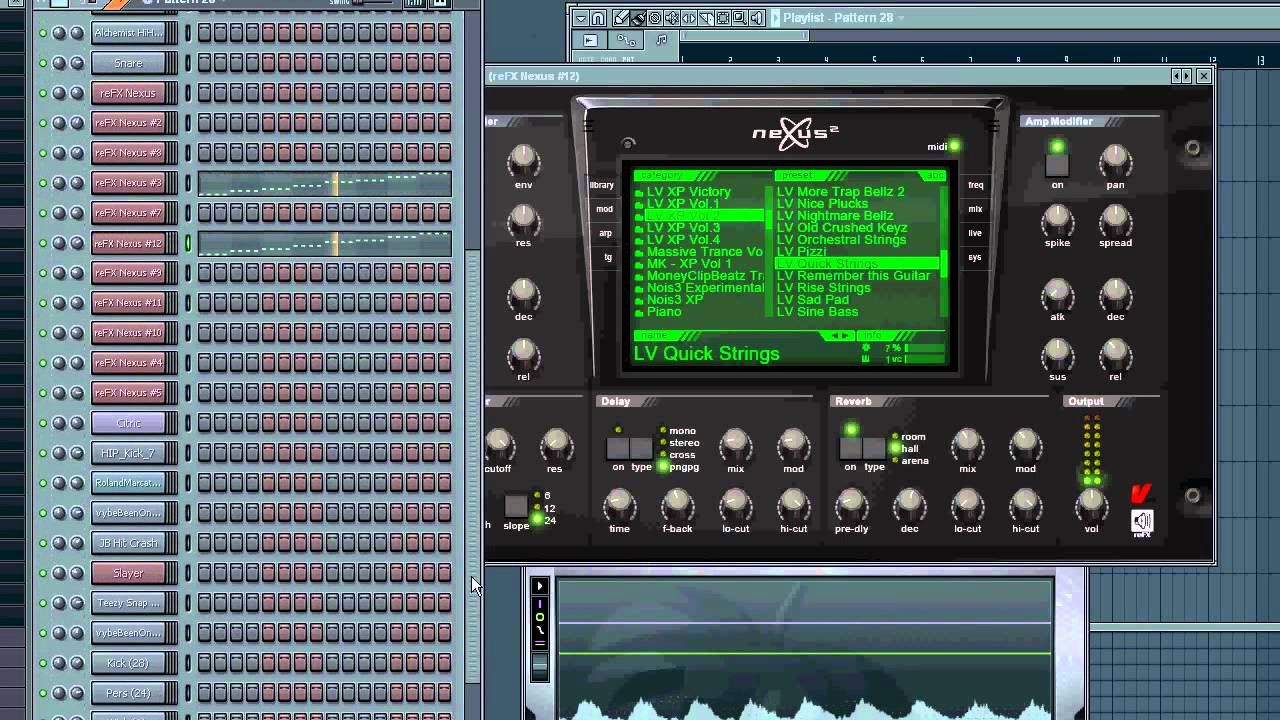This screenshot has height=720, width=1280.
Task: Switch to the mix tab in Nexus
Action: coord(975,209)
